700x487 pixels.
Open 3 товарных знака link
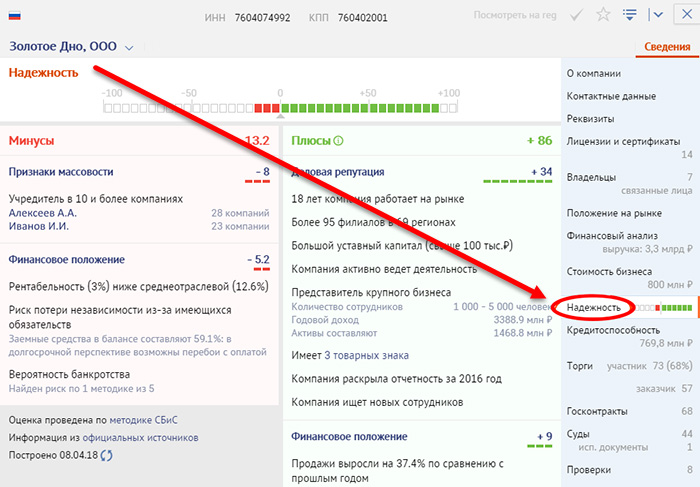(366, 355)
